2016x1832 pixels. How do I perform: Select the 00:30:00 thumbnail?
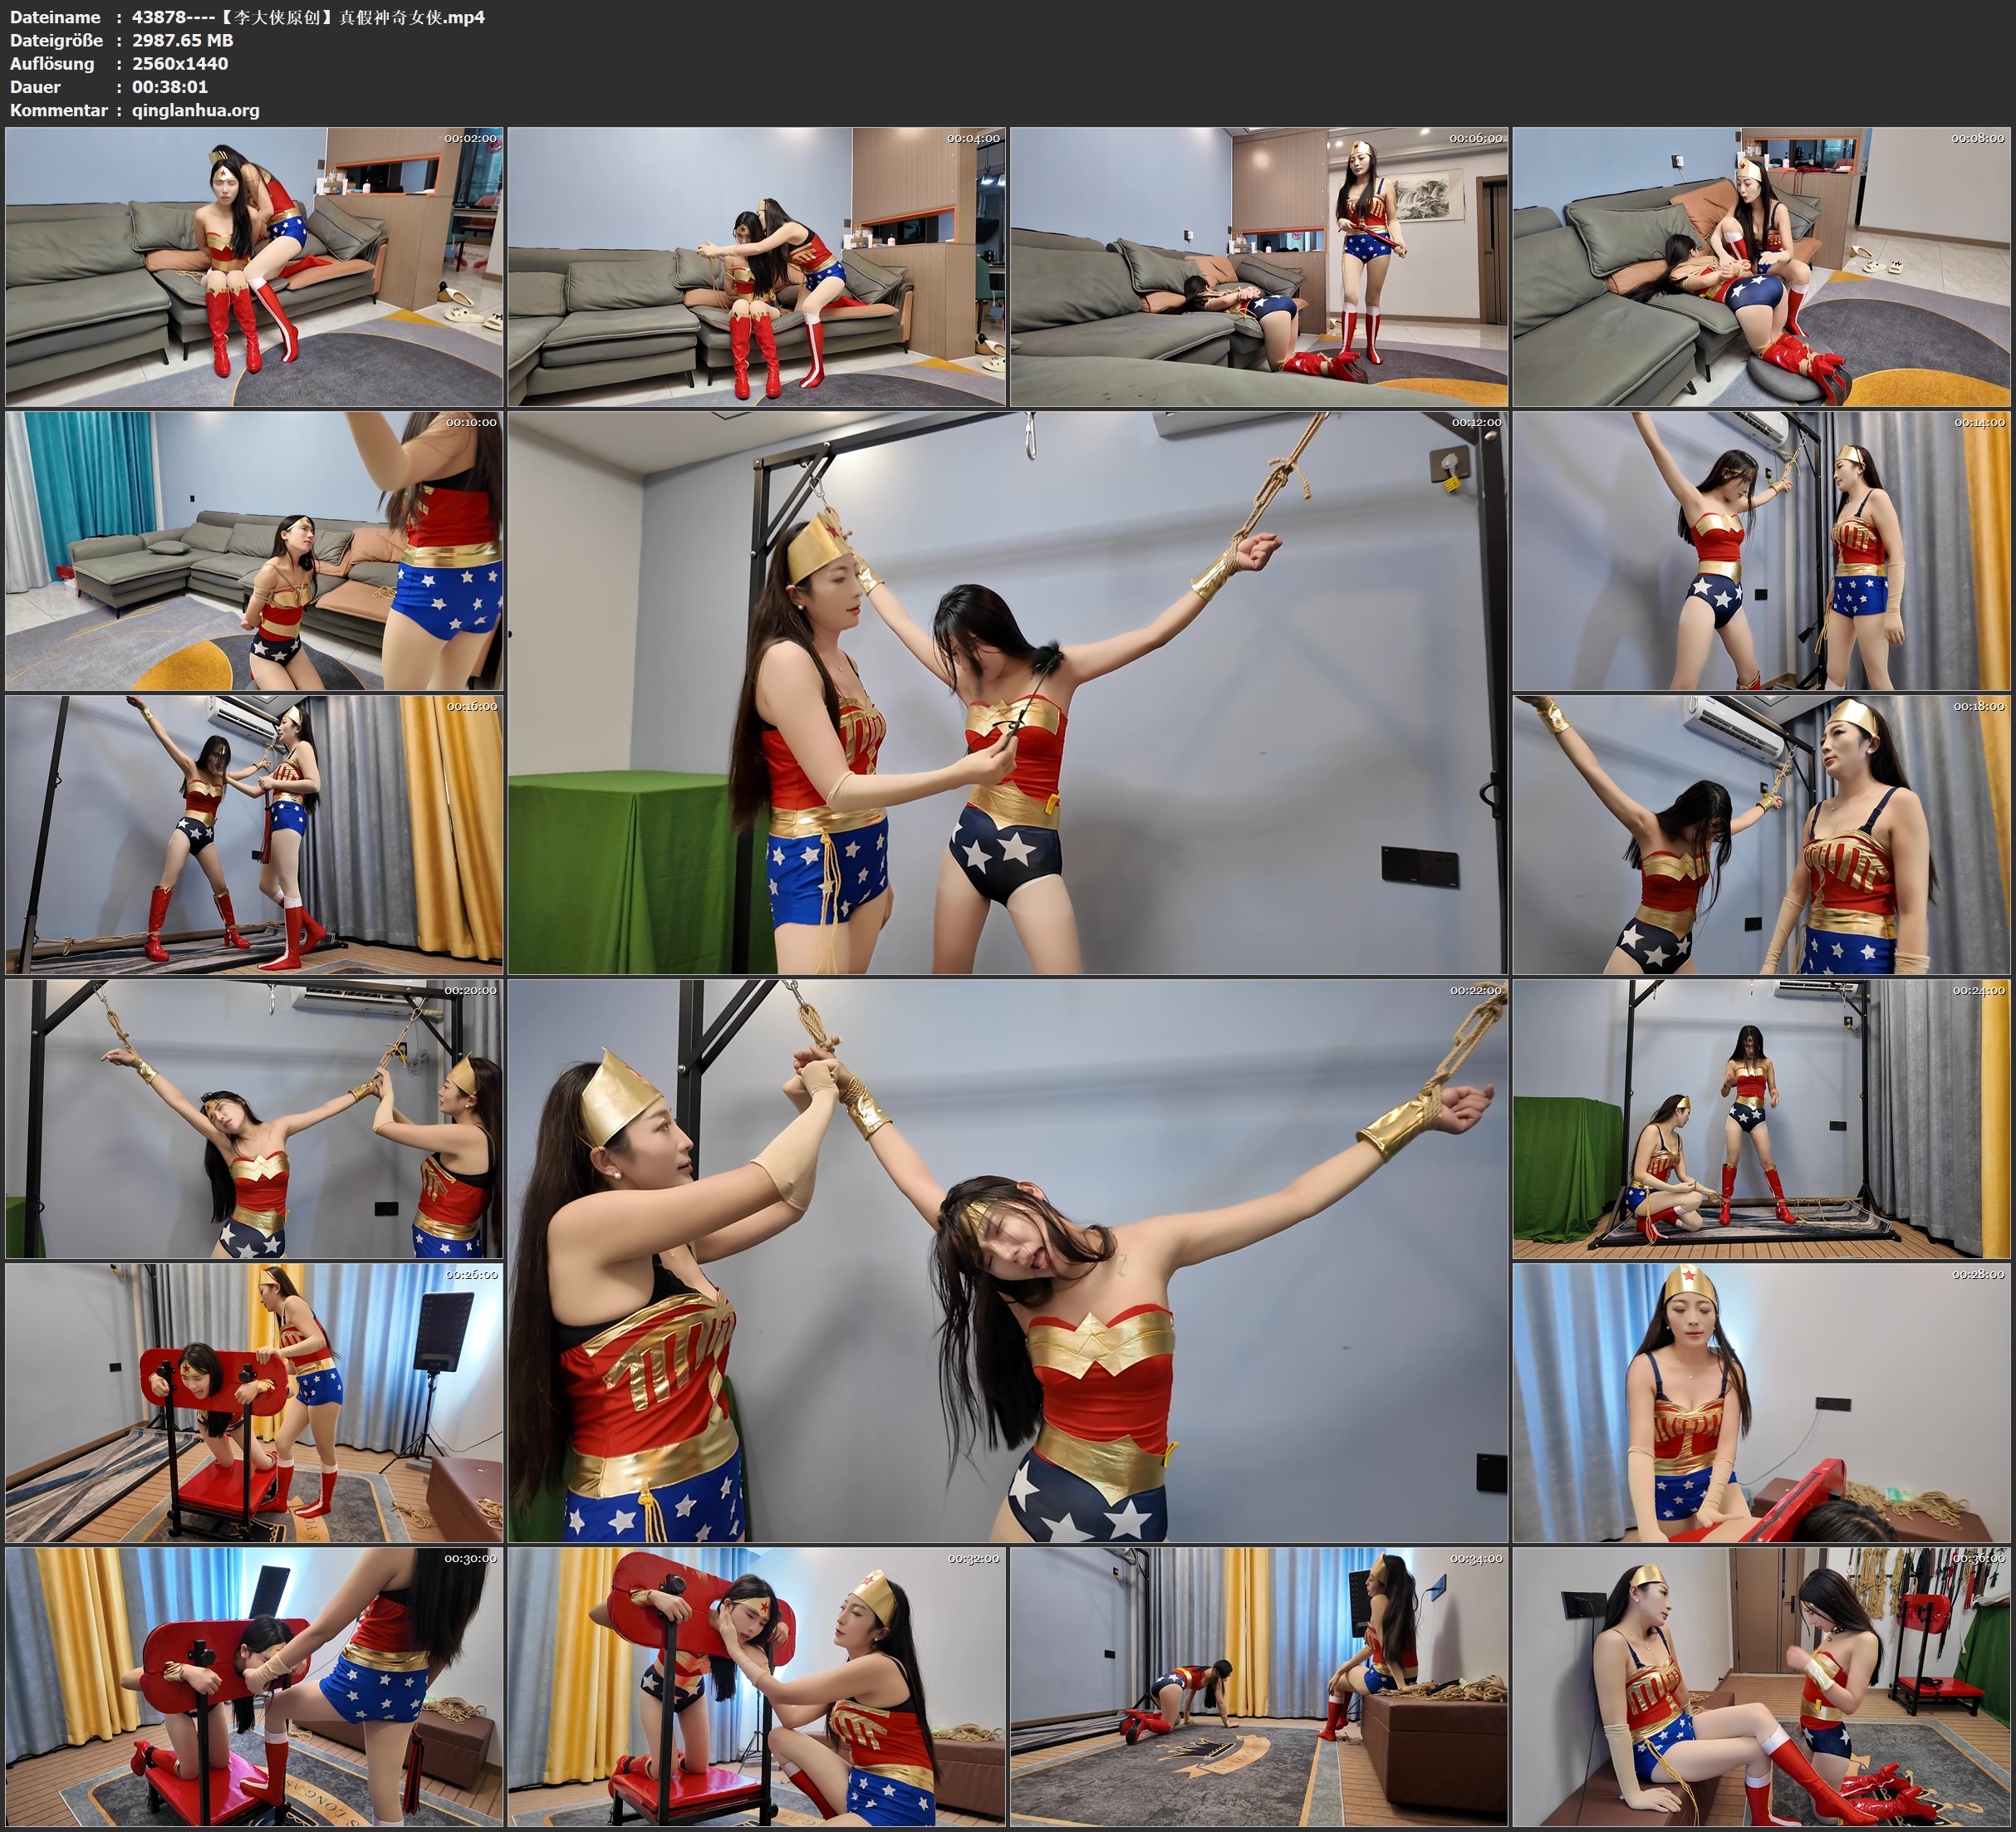click(254, 1686)
